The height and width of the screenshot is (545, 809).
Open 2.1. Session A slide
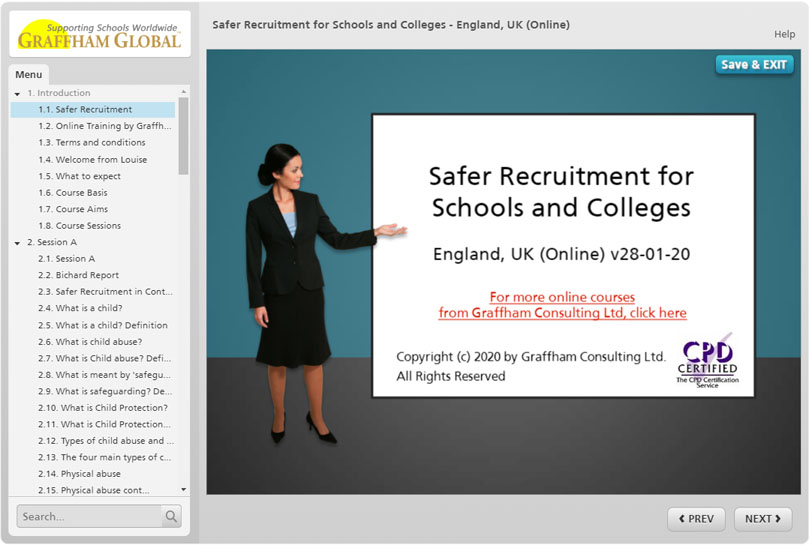pyautogui.click(x=67, y=259)
